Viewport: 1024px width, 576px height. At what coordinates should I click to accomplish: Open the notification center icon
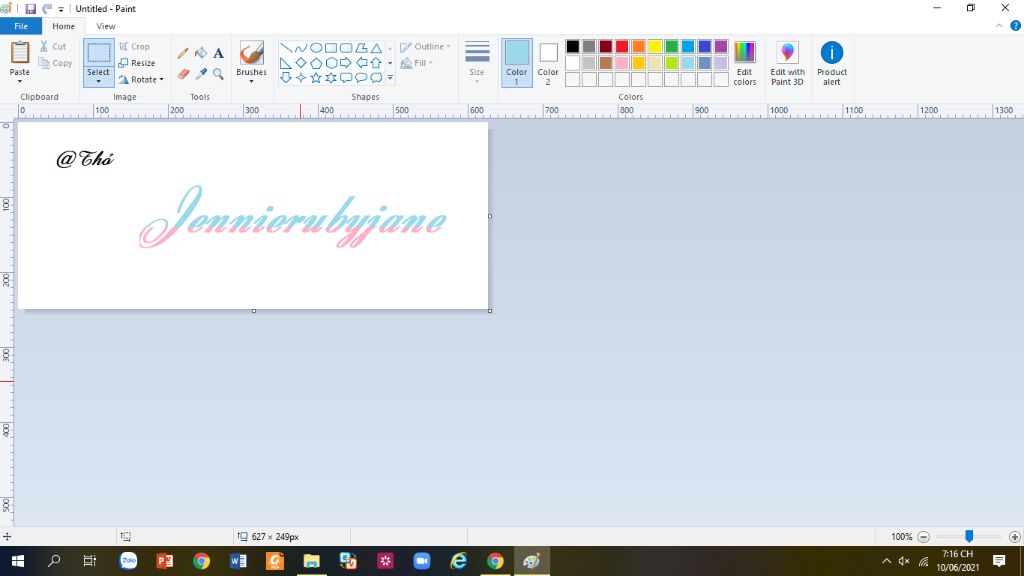(x=999, y=561)
